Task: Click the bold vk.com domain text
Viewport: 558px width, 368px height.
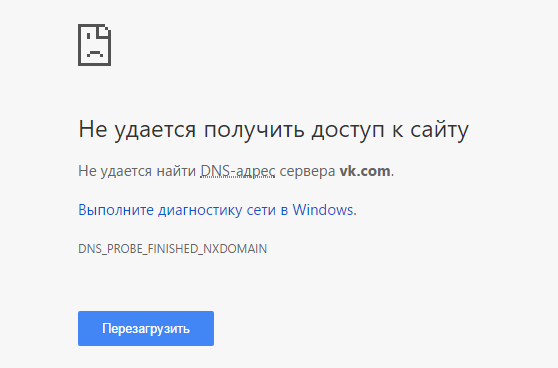Action: (x=365, y=171)
